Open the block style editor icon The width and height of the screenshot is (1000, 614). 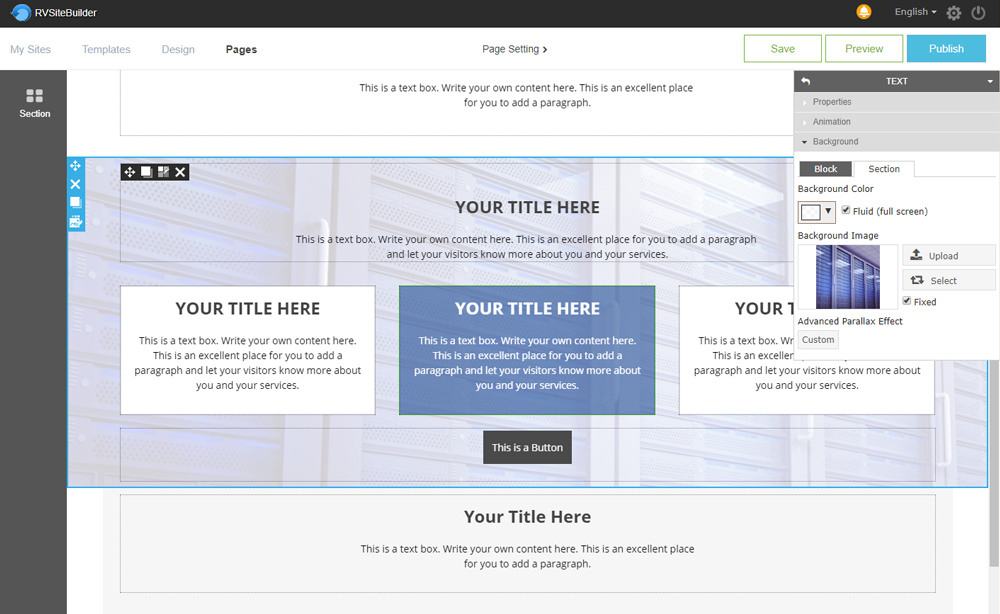164,172
